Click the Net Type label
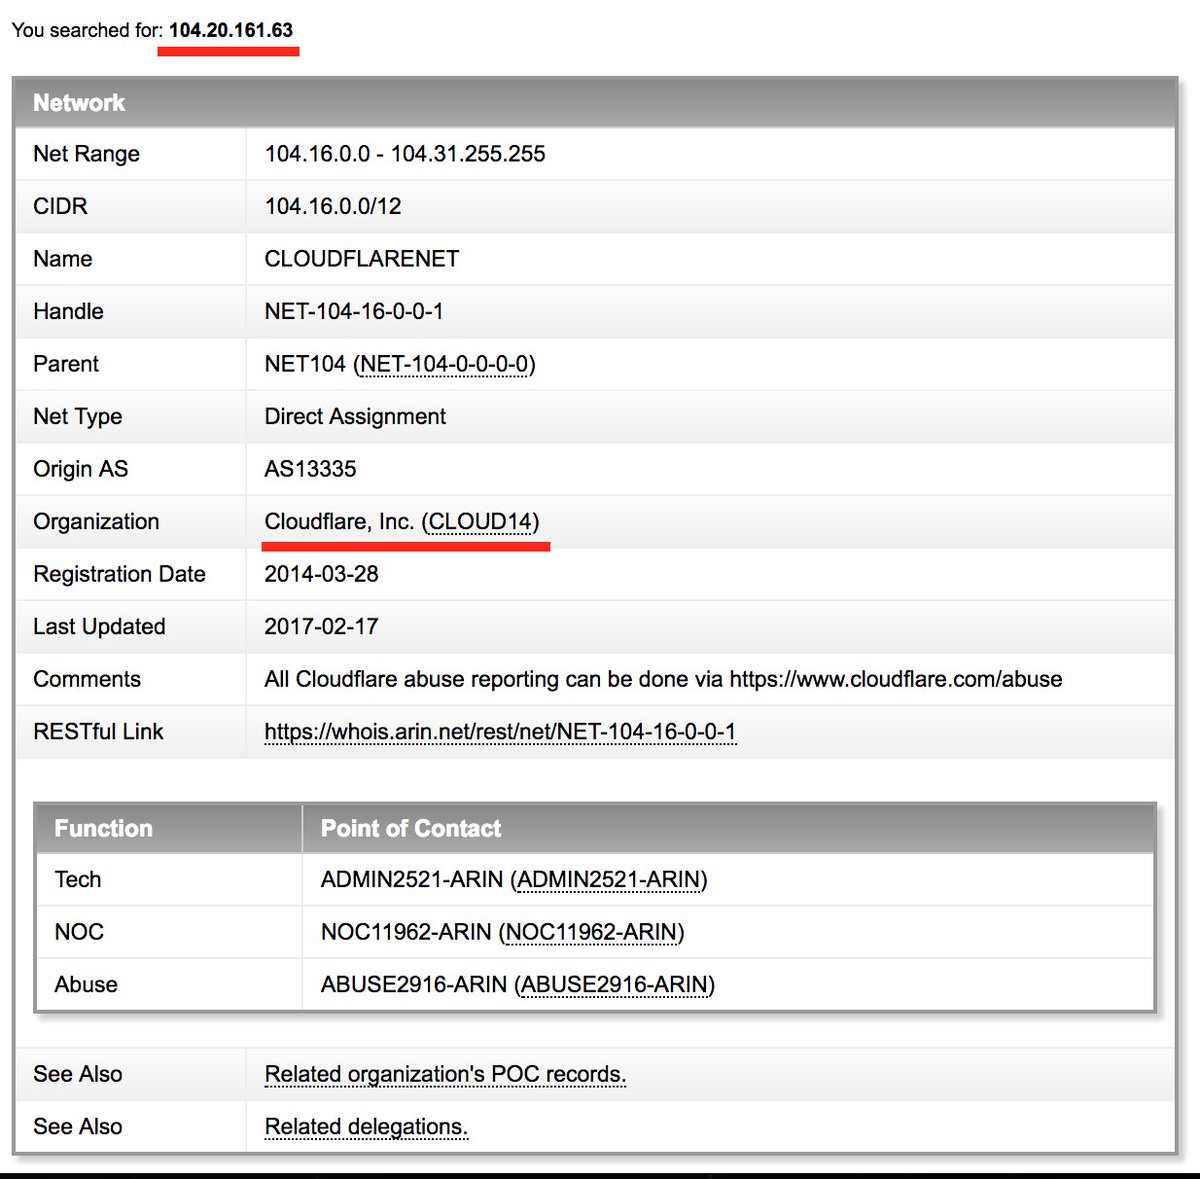Image resolution: width=1200 pixels, height=1179 pixels. click(x=78, y=417)
